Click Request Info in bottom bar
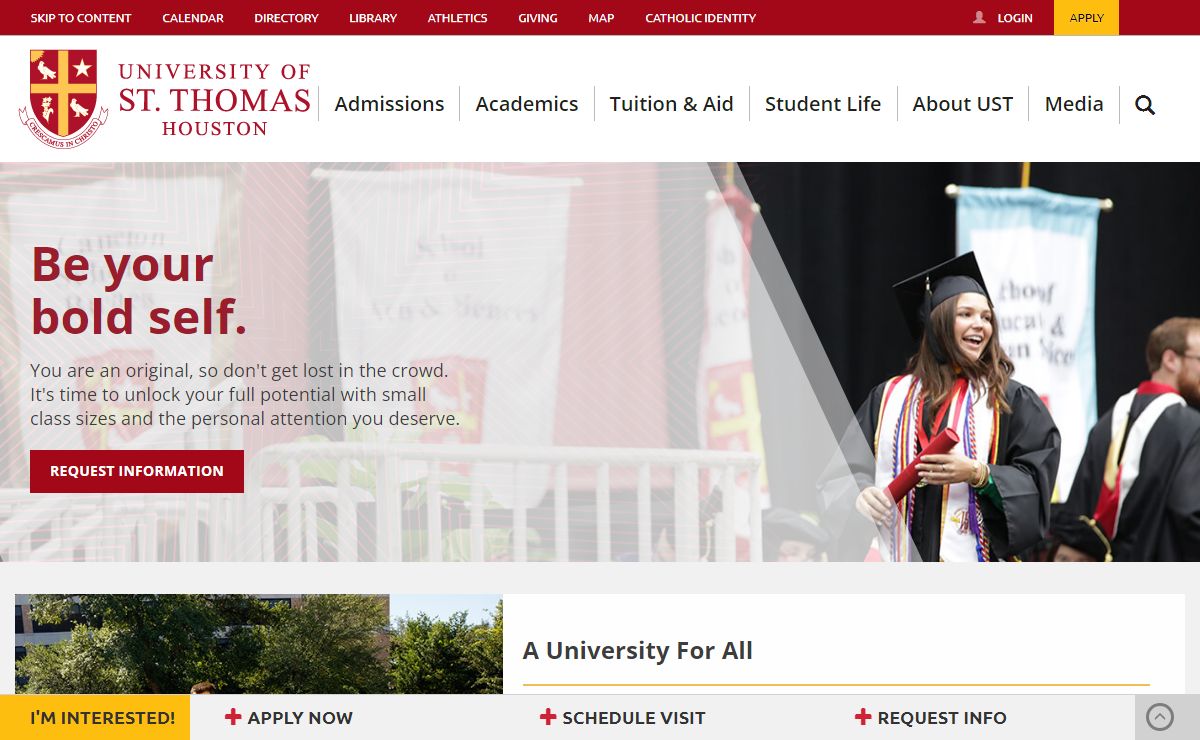Image resolution: width=1200 pixels, height=740 pixels. (x=931, y=717)
